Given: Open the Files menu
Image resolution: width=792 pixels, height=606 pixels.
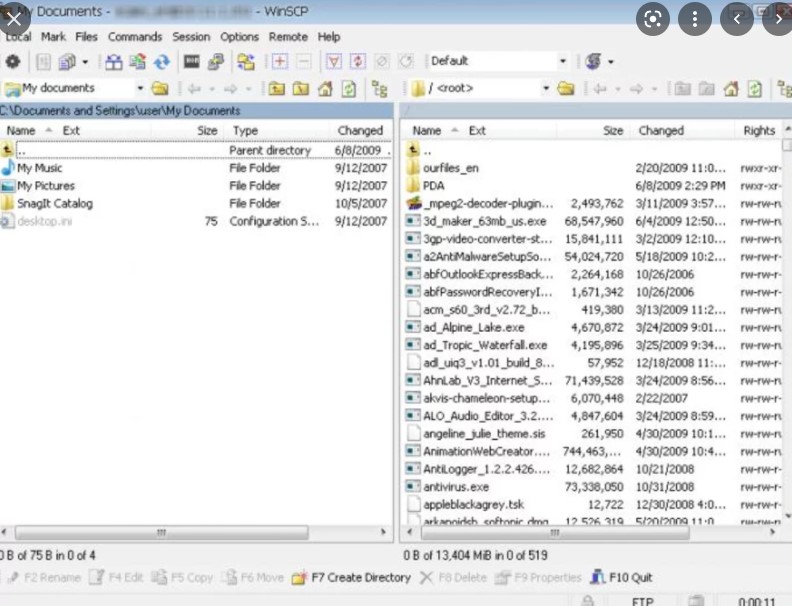Looking at the screenshot, I should pos(86,37).
